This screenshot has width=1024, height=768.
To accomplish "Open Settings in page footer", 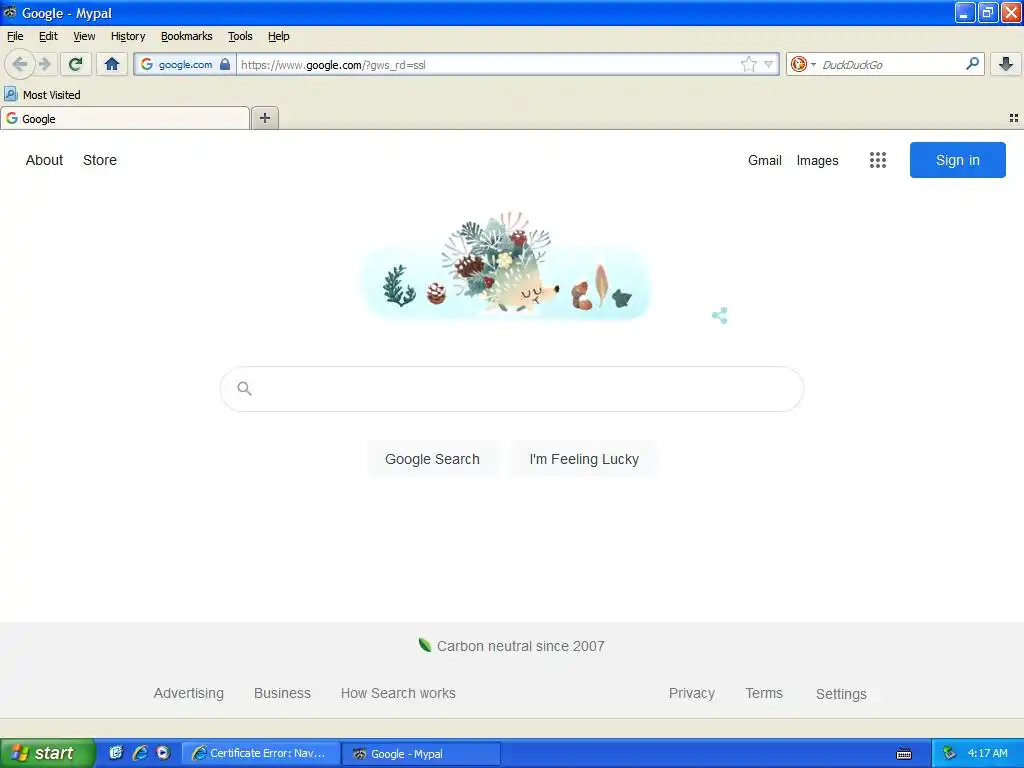I will tap(841, 694).
